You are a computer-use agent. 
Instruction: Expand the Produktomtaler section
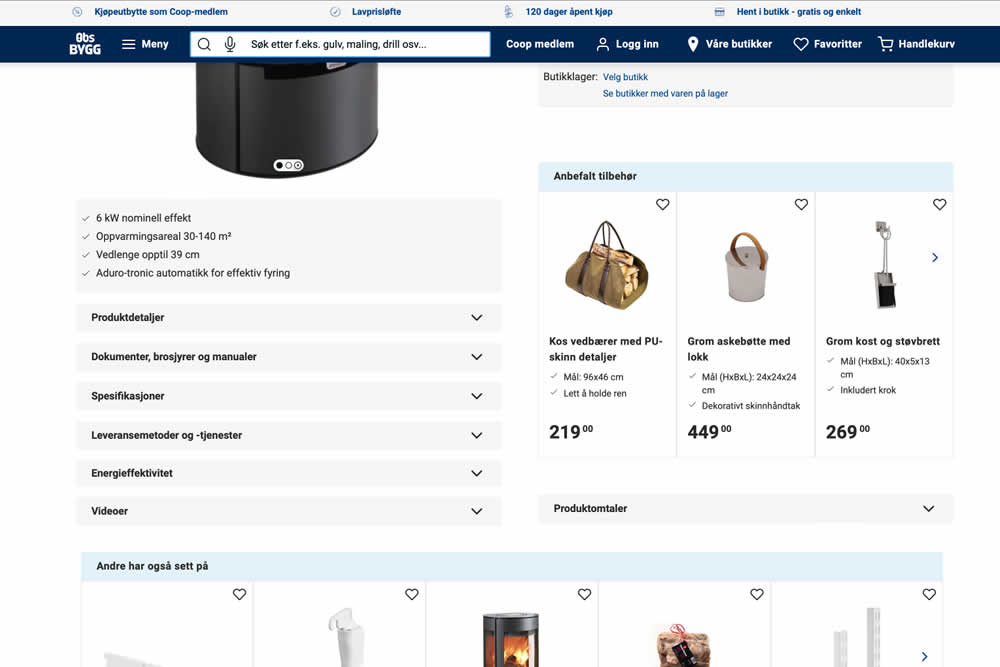(x=745, y=508)
